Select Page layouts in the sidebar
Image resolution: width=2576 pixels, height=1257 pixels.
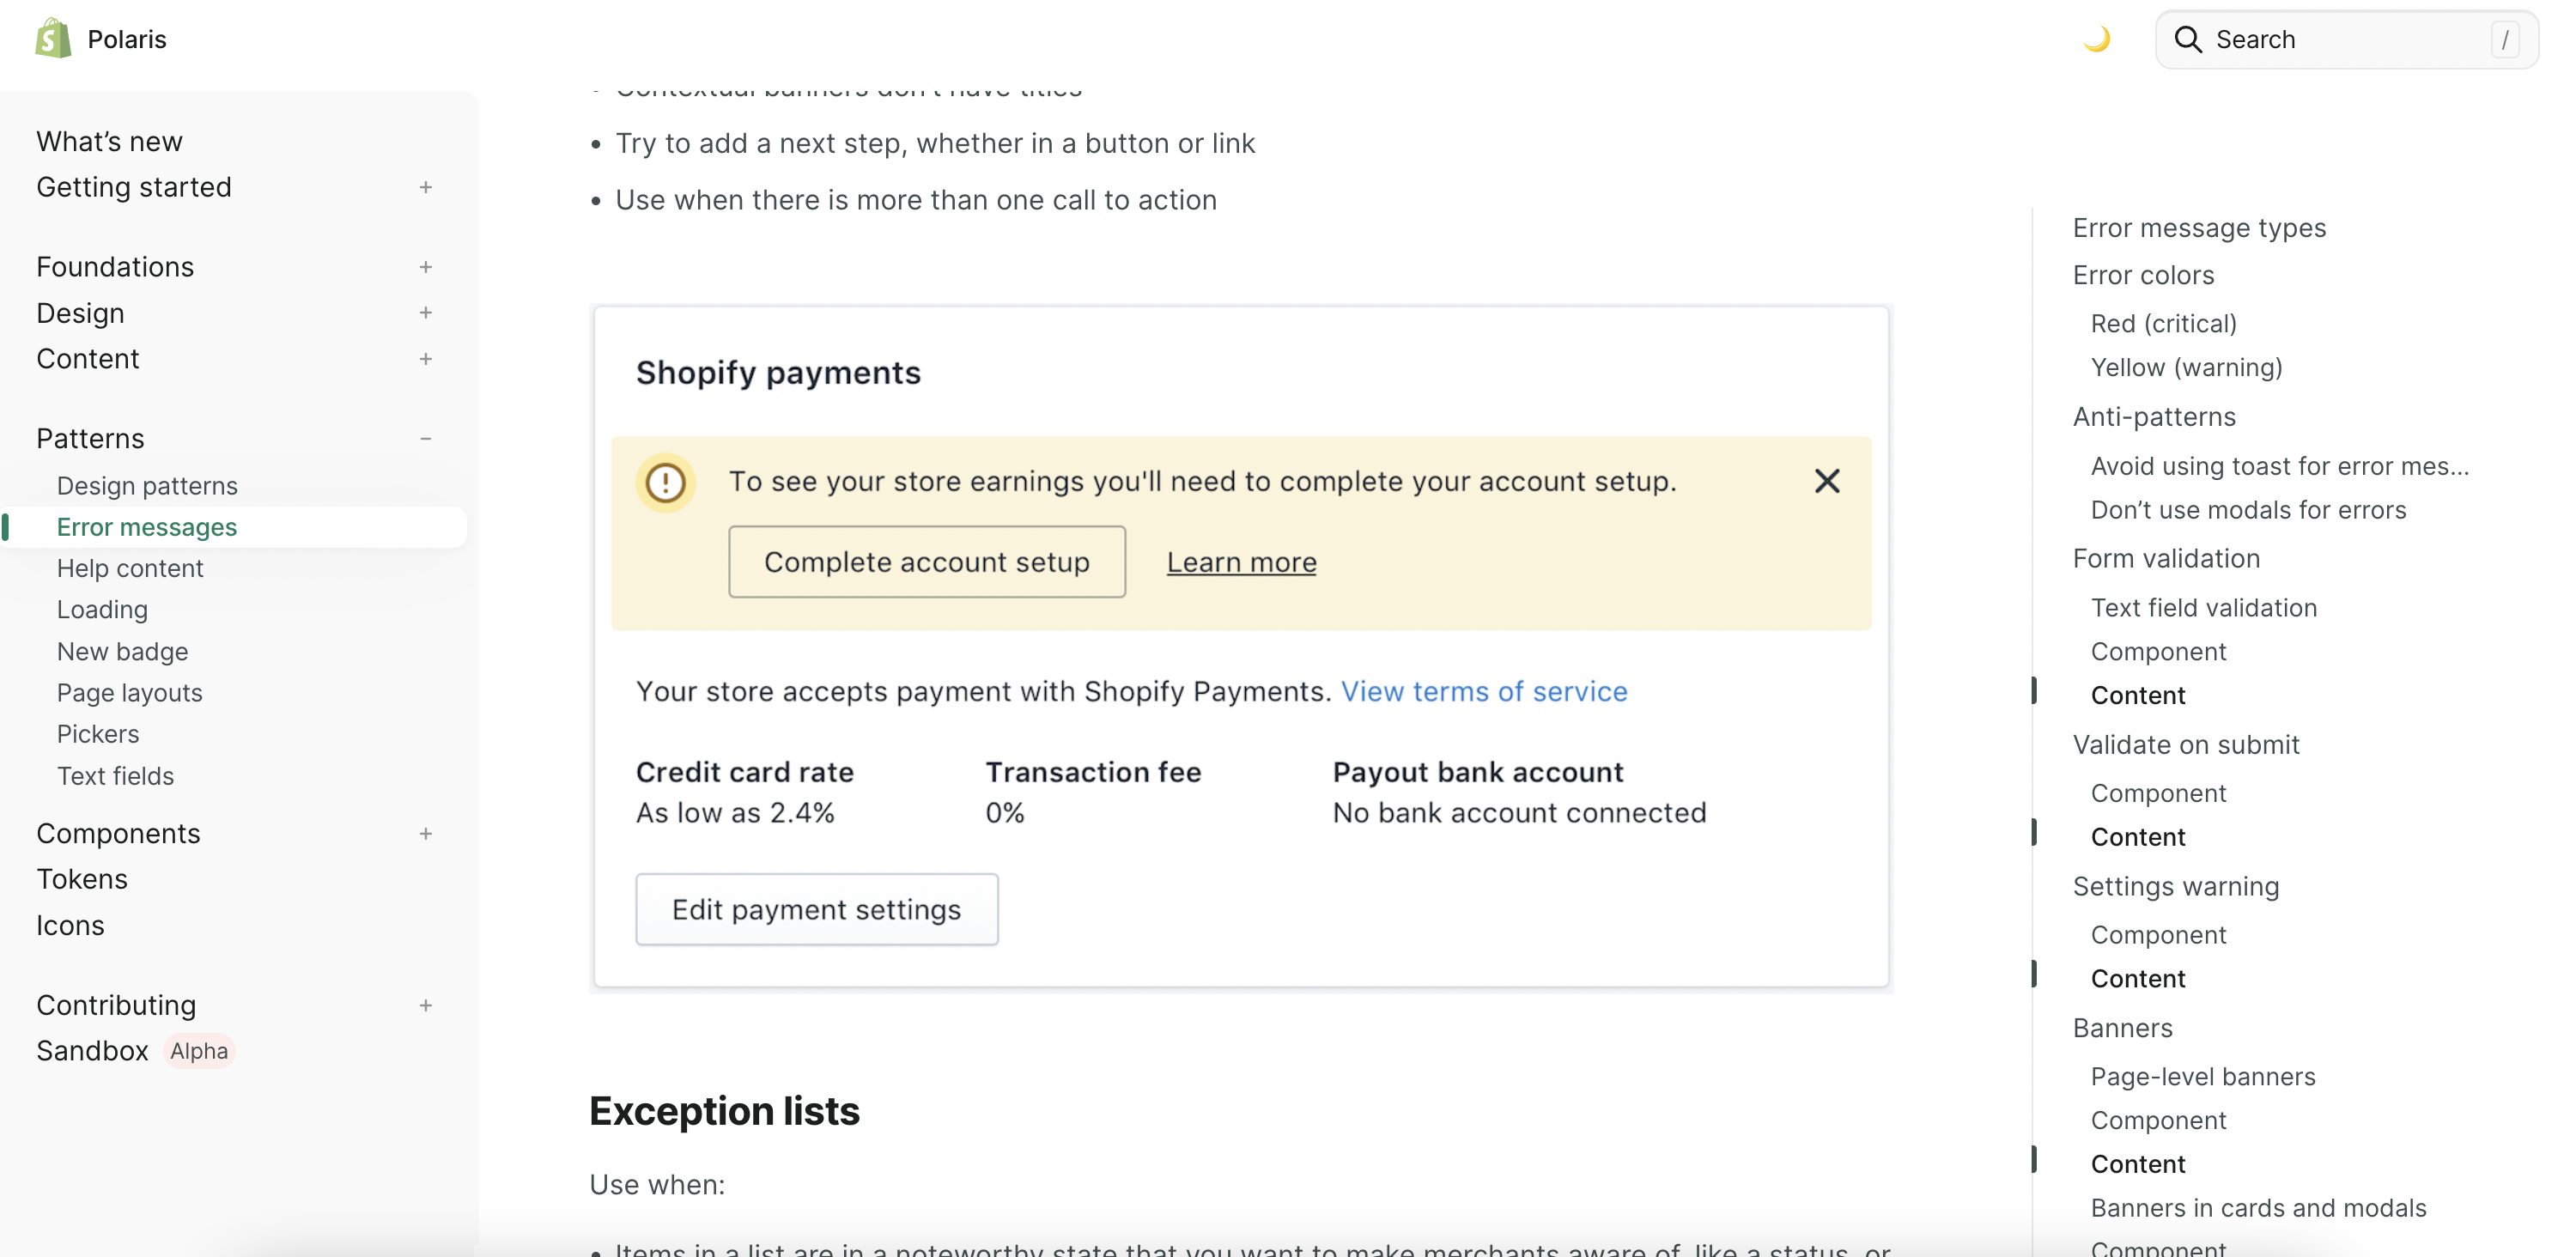coord(130,693)
